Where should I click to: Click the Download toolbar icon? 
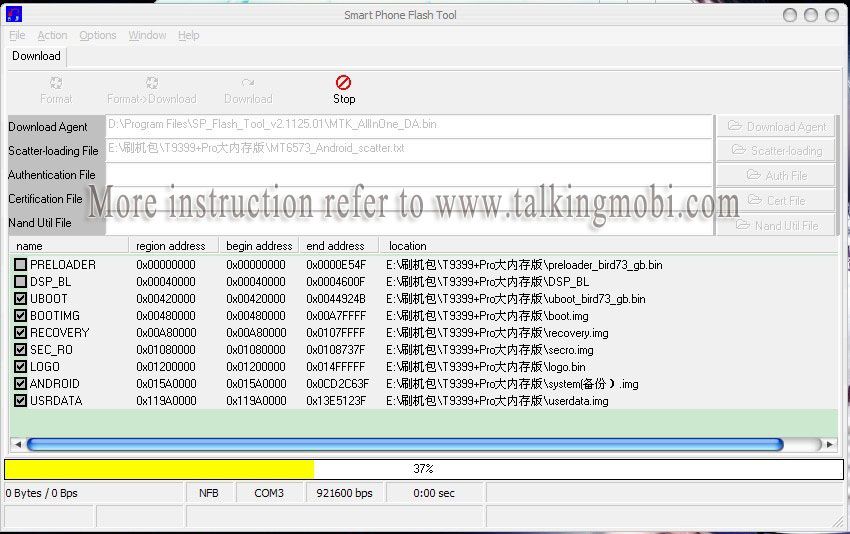coord(248,83)
